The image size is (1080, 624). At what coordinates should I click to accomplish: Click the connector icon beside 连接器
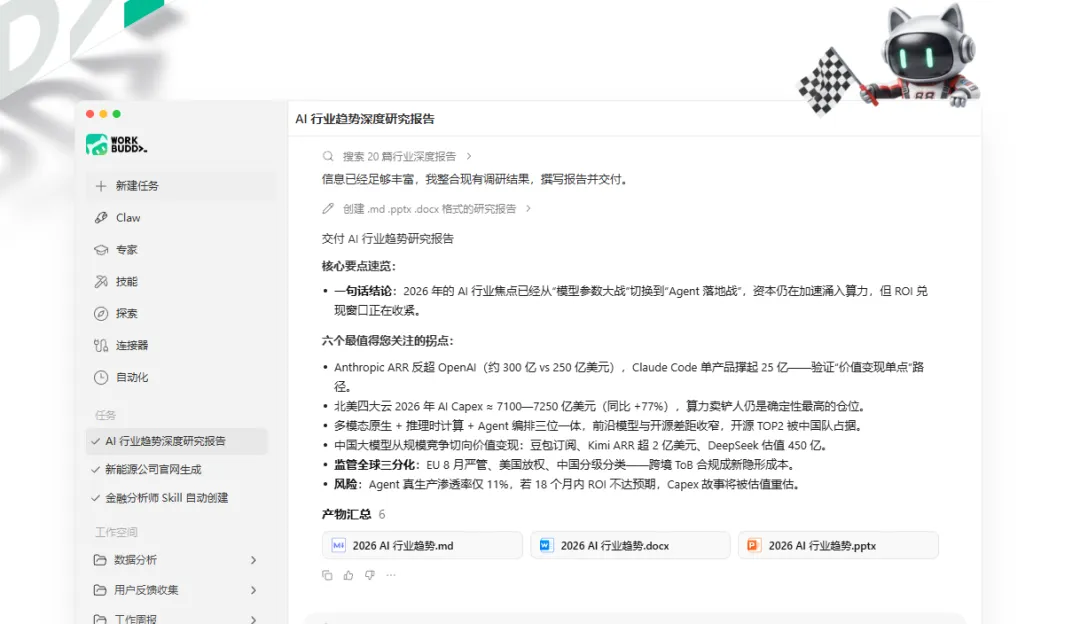click(101, 345)
